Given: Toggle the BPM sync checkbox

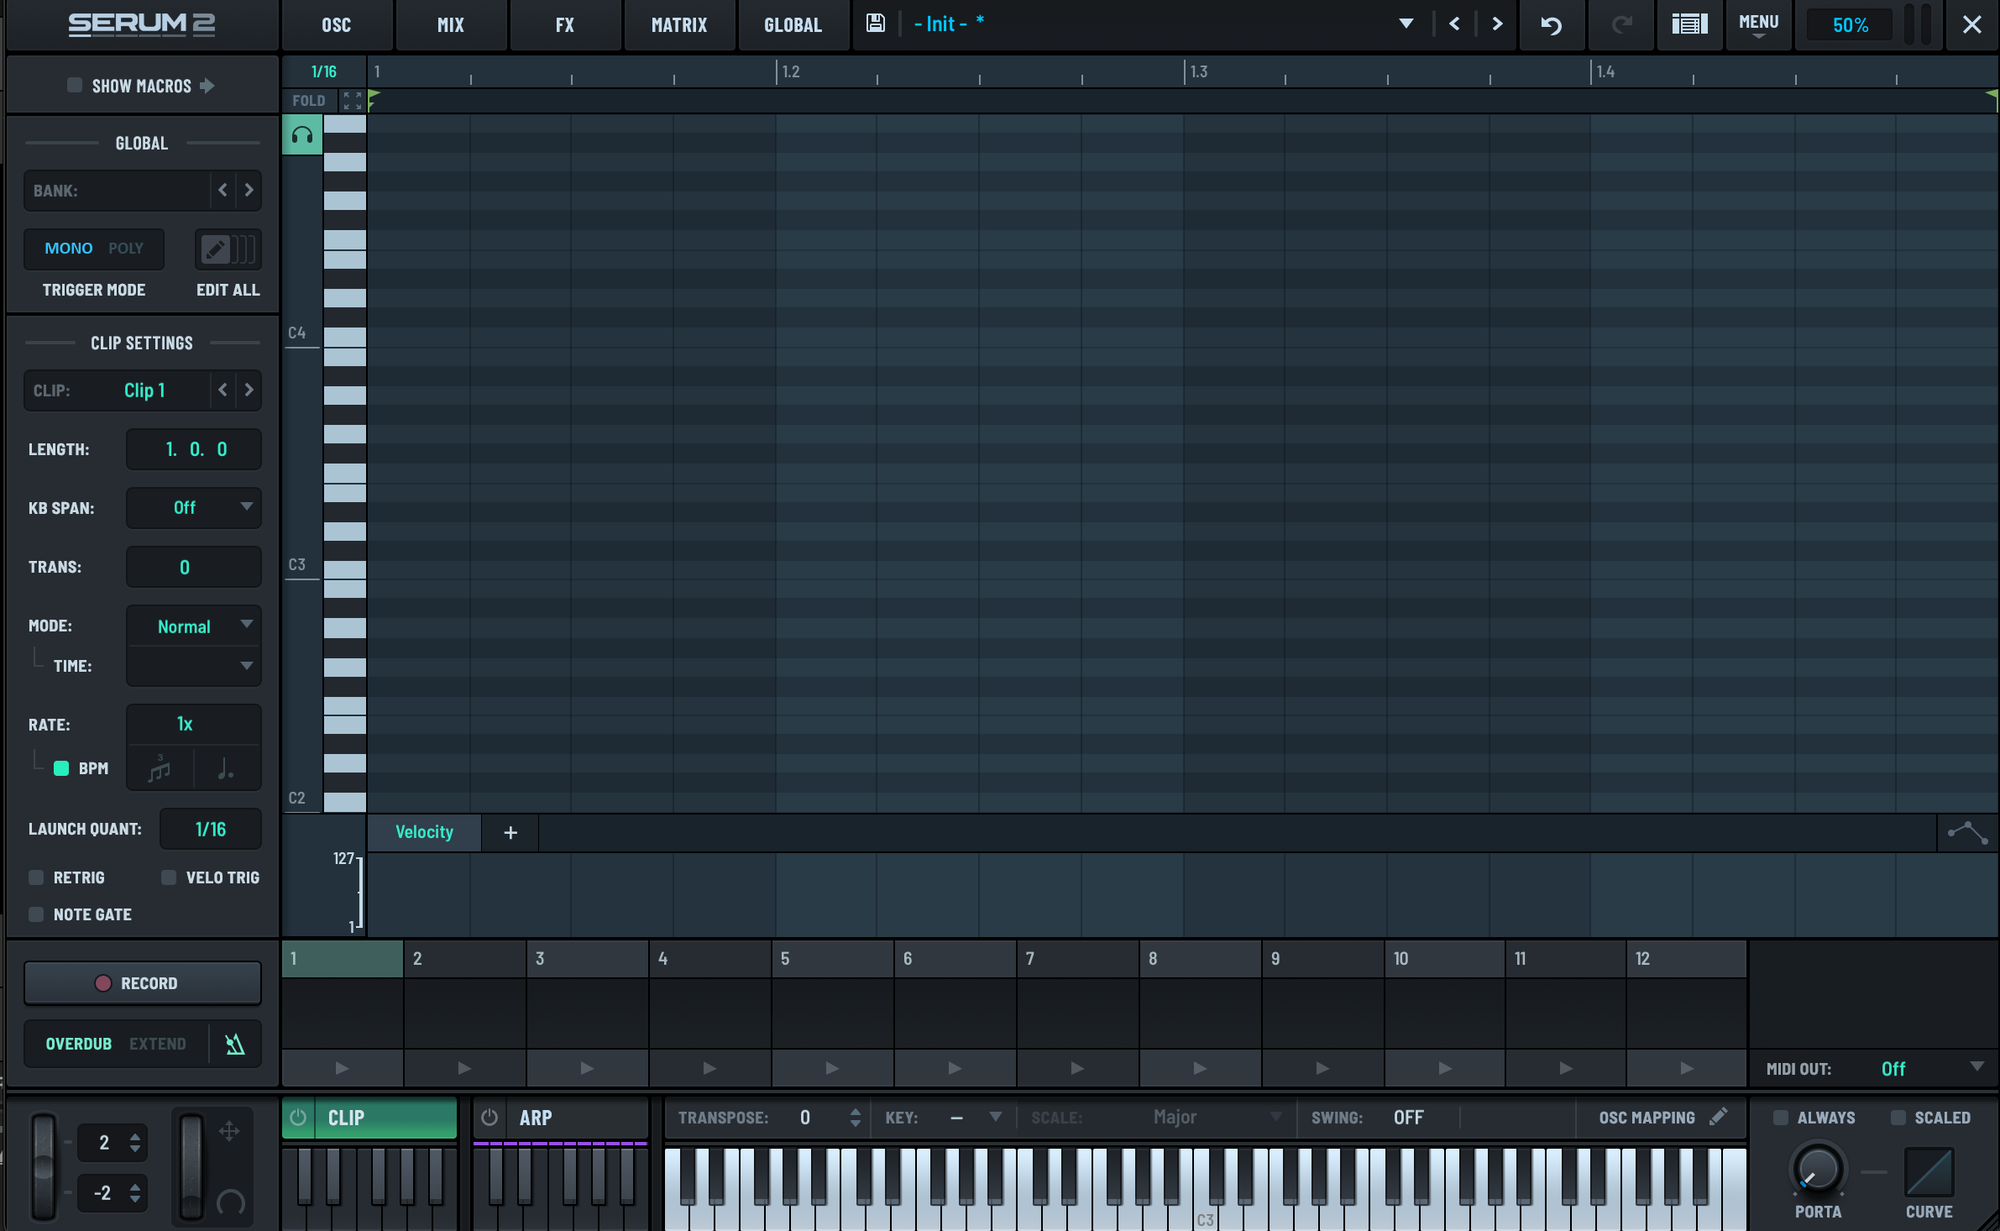Looking at the screenshot, I should pyautogui.click(x=61, y=769).
